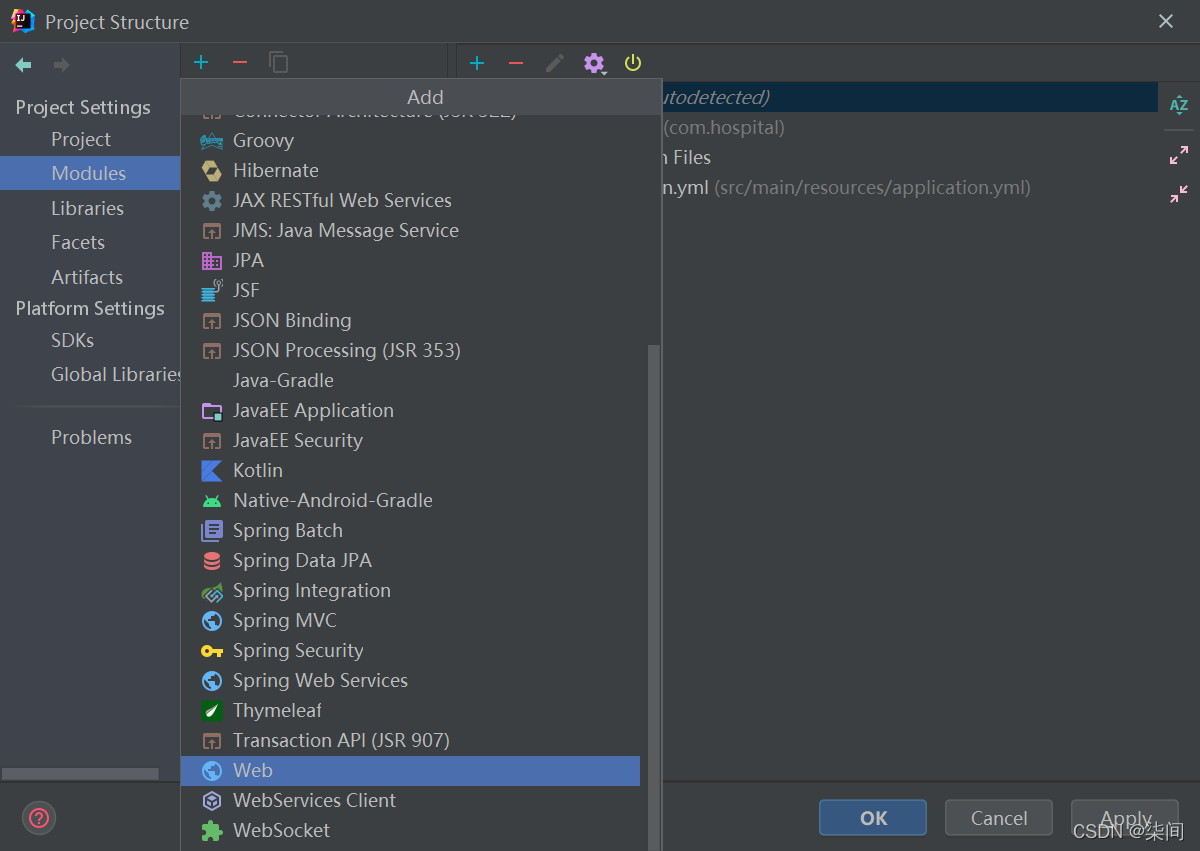Pick Kotlin from the framework list
This screenshot has height=851, width=1200.
point(410,470)
